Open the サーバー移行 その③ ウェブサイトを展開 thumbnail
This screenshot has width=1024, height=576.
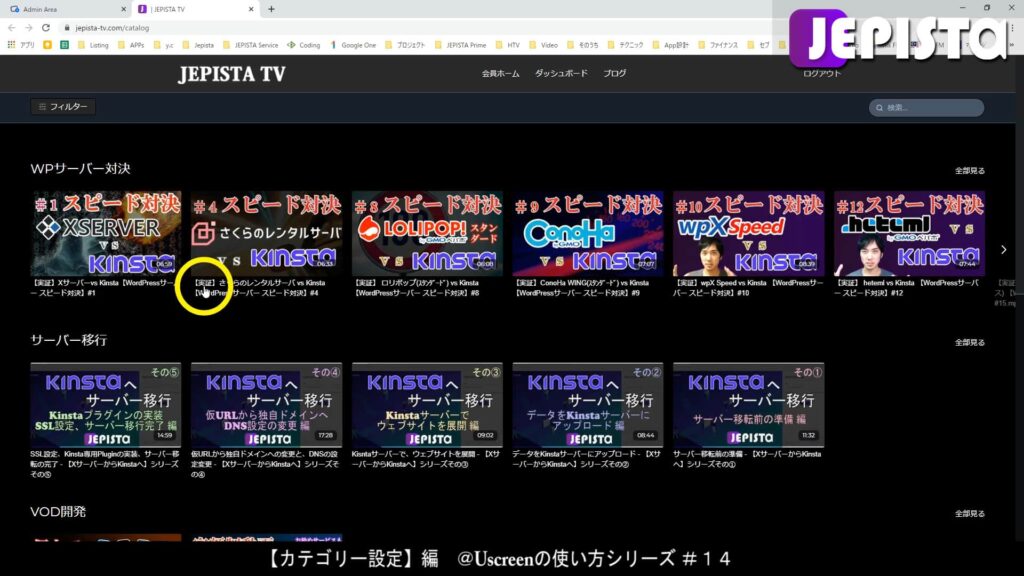tap(427, 405)
